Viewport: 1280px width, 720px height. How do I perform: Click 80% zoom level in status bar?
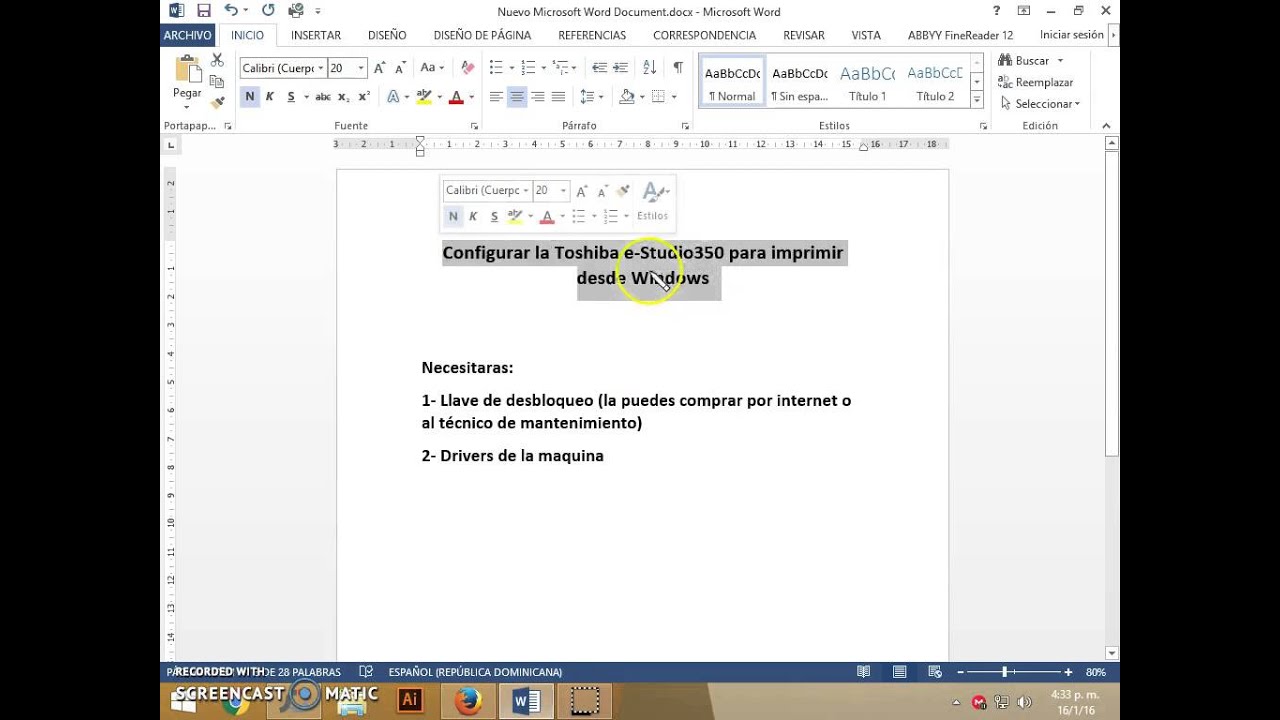pyautogui.click(x=1096, y=672)
